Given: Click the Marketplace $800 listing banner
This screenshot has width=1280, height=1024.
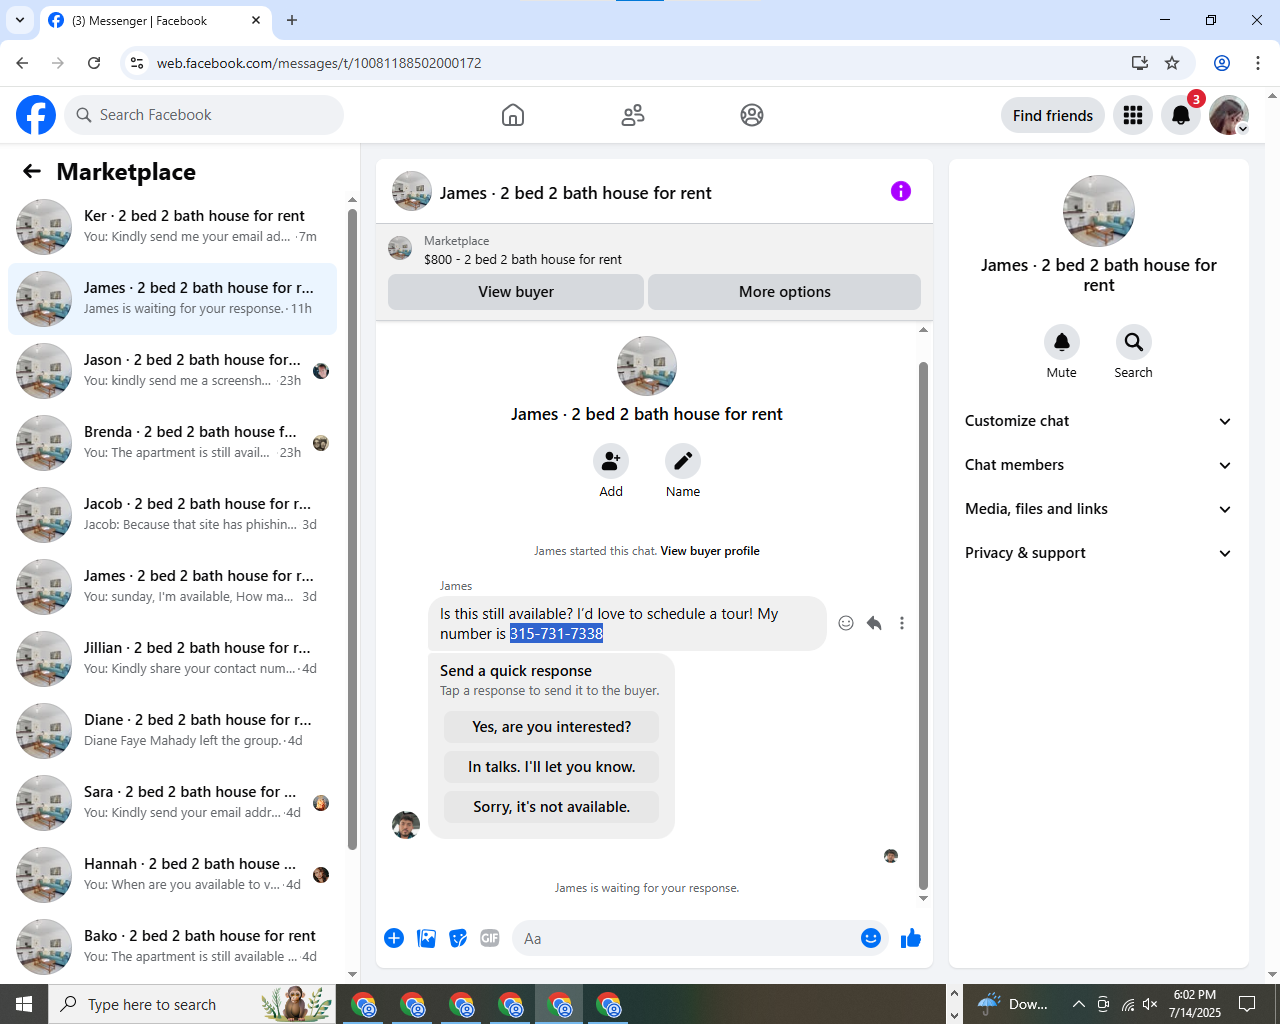Looking at the screenshot, I should (x=654, y=249).
